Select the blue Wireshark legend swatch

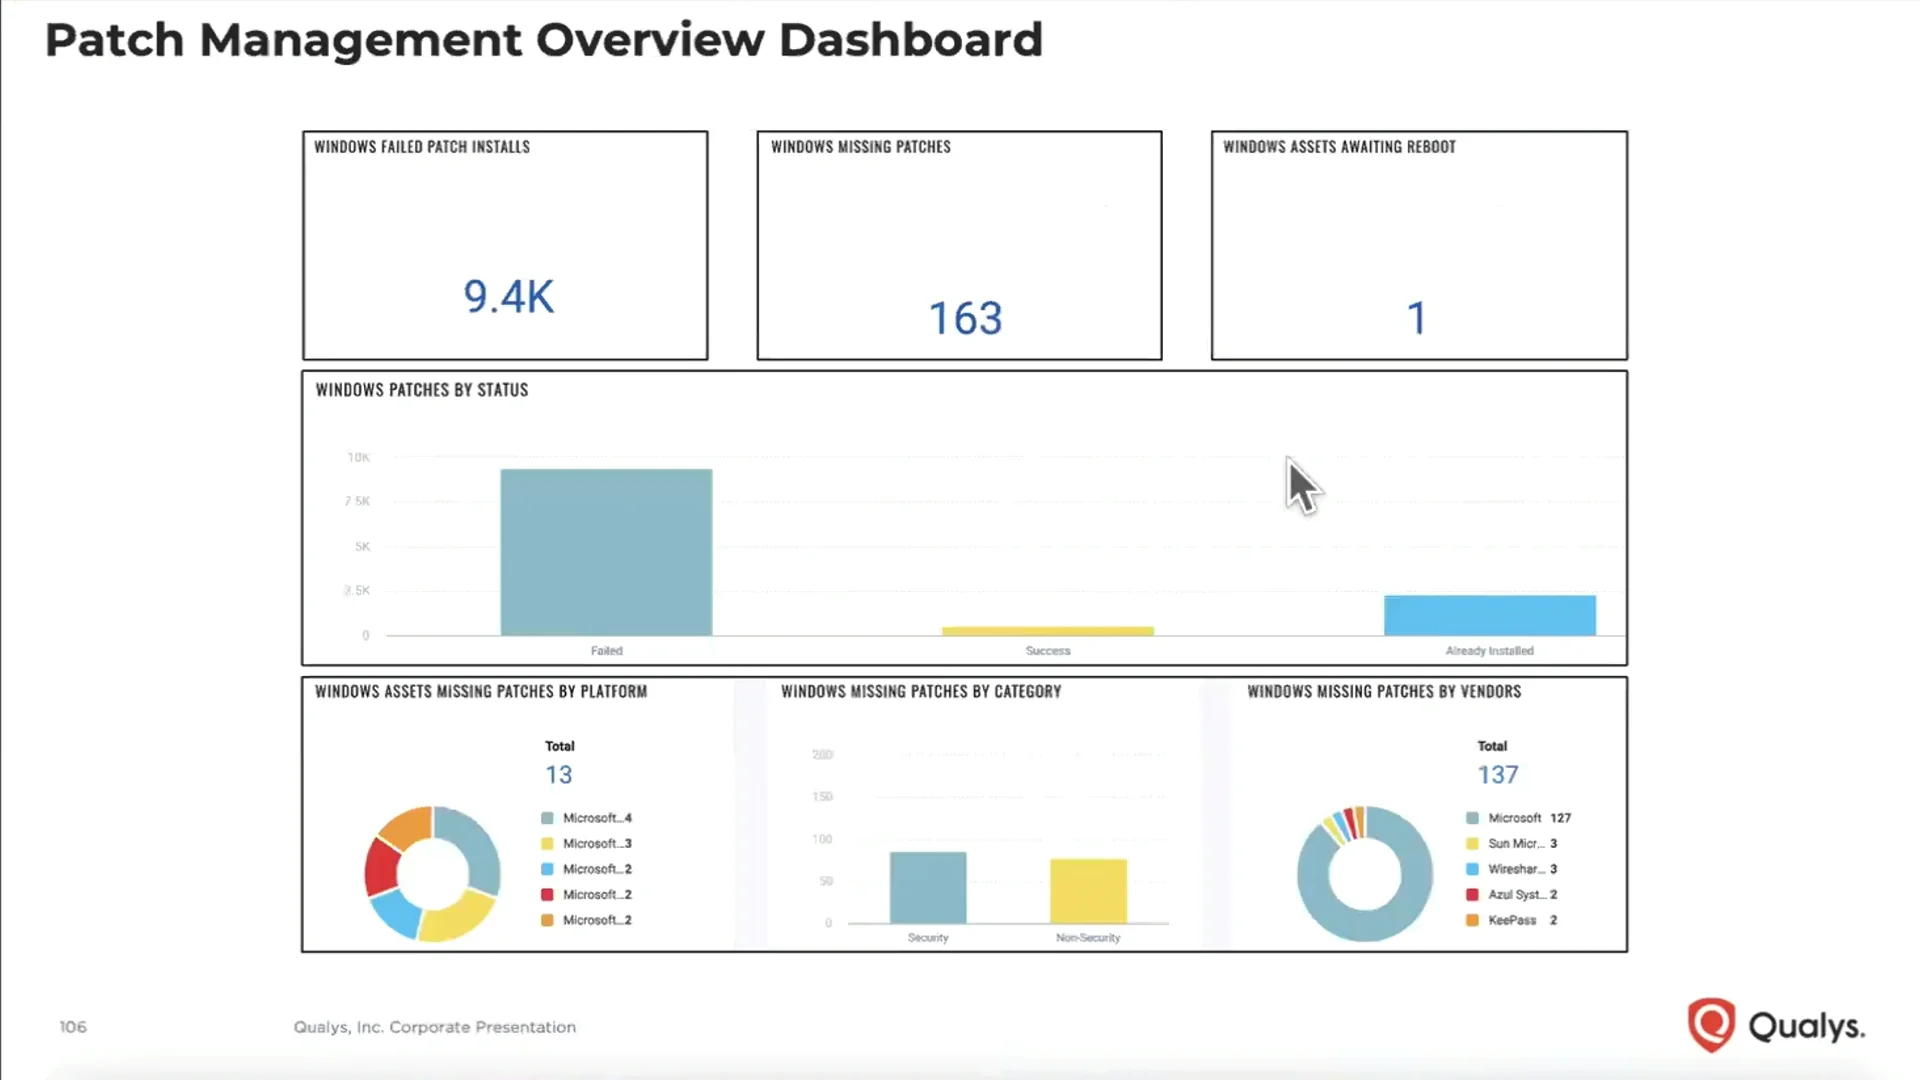pyautogui.click(x=1471, y=869)
